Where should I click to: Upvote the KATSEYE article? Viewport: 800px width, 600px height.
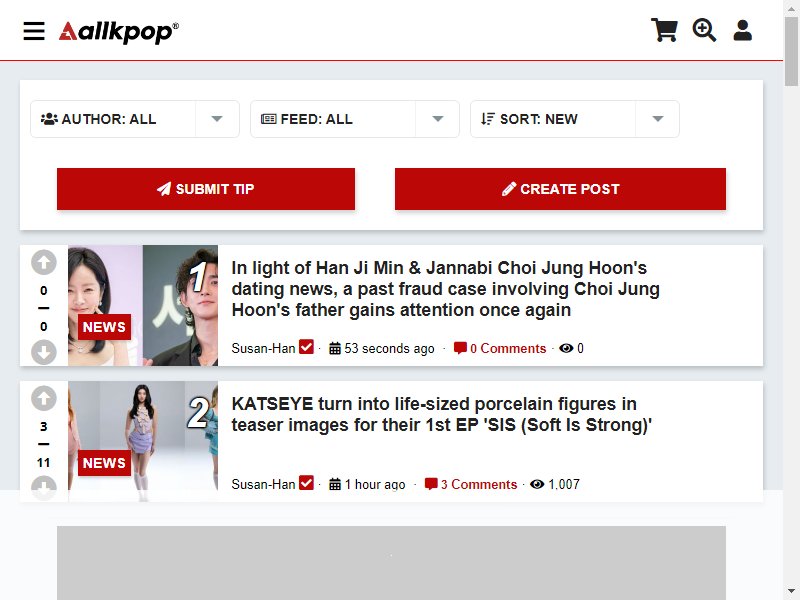pos(44,398)
